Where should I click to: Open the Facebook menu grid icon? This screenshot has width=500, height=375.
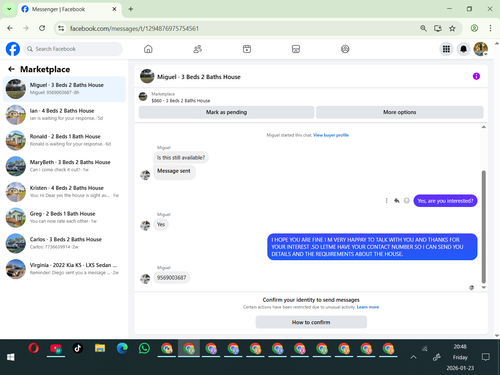[446, 49]
